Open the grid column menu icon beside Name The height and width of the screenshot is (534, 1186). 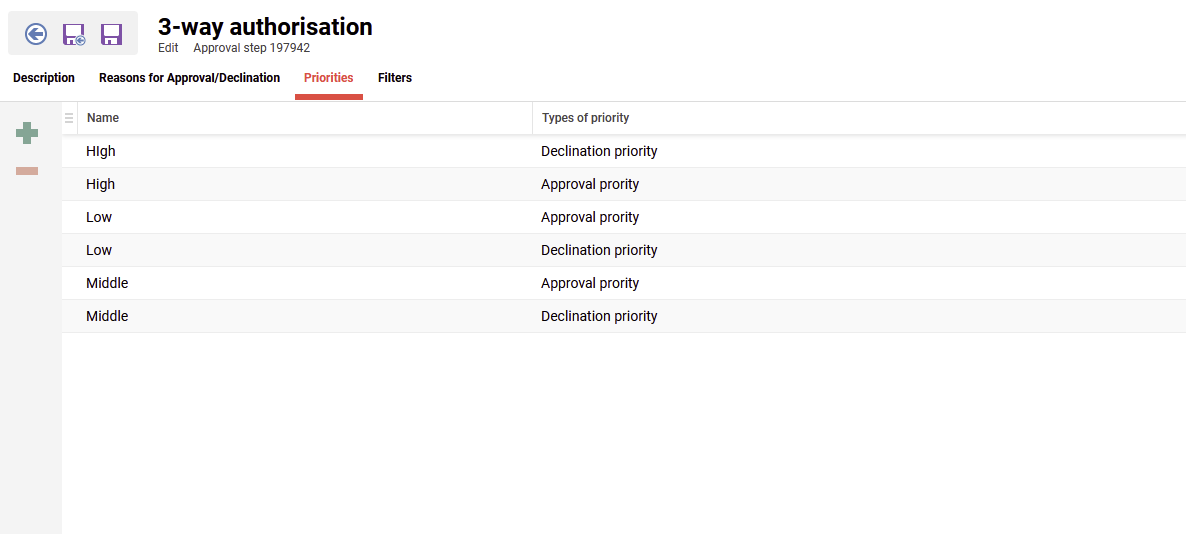pos(69,118)
